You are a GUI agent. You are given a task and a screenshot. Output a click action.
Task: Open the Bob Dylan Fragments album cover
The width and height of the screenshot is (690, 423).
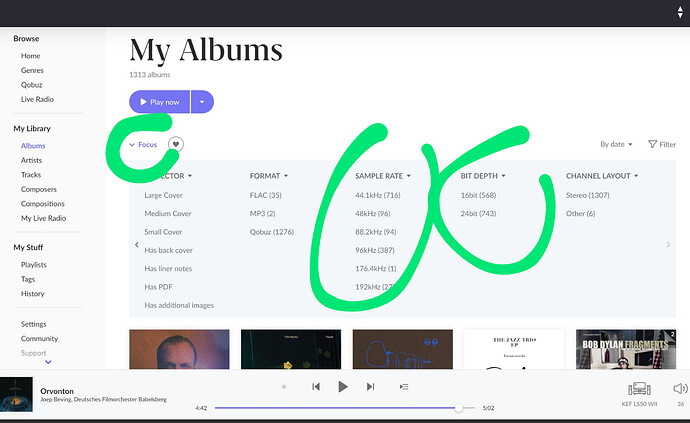tap(626, 349)
